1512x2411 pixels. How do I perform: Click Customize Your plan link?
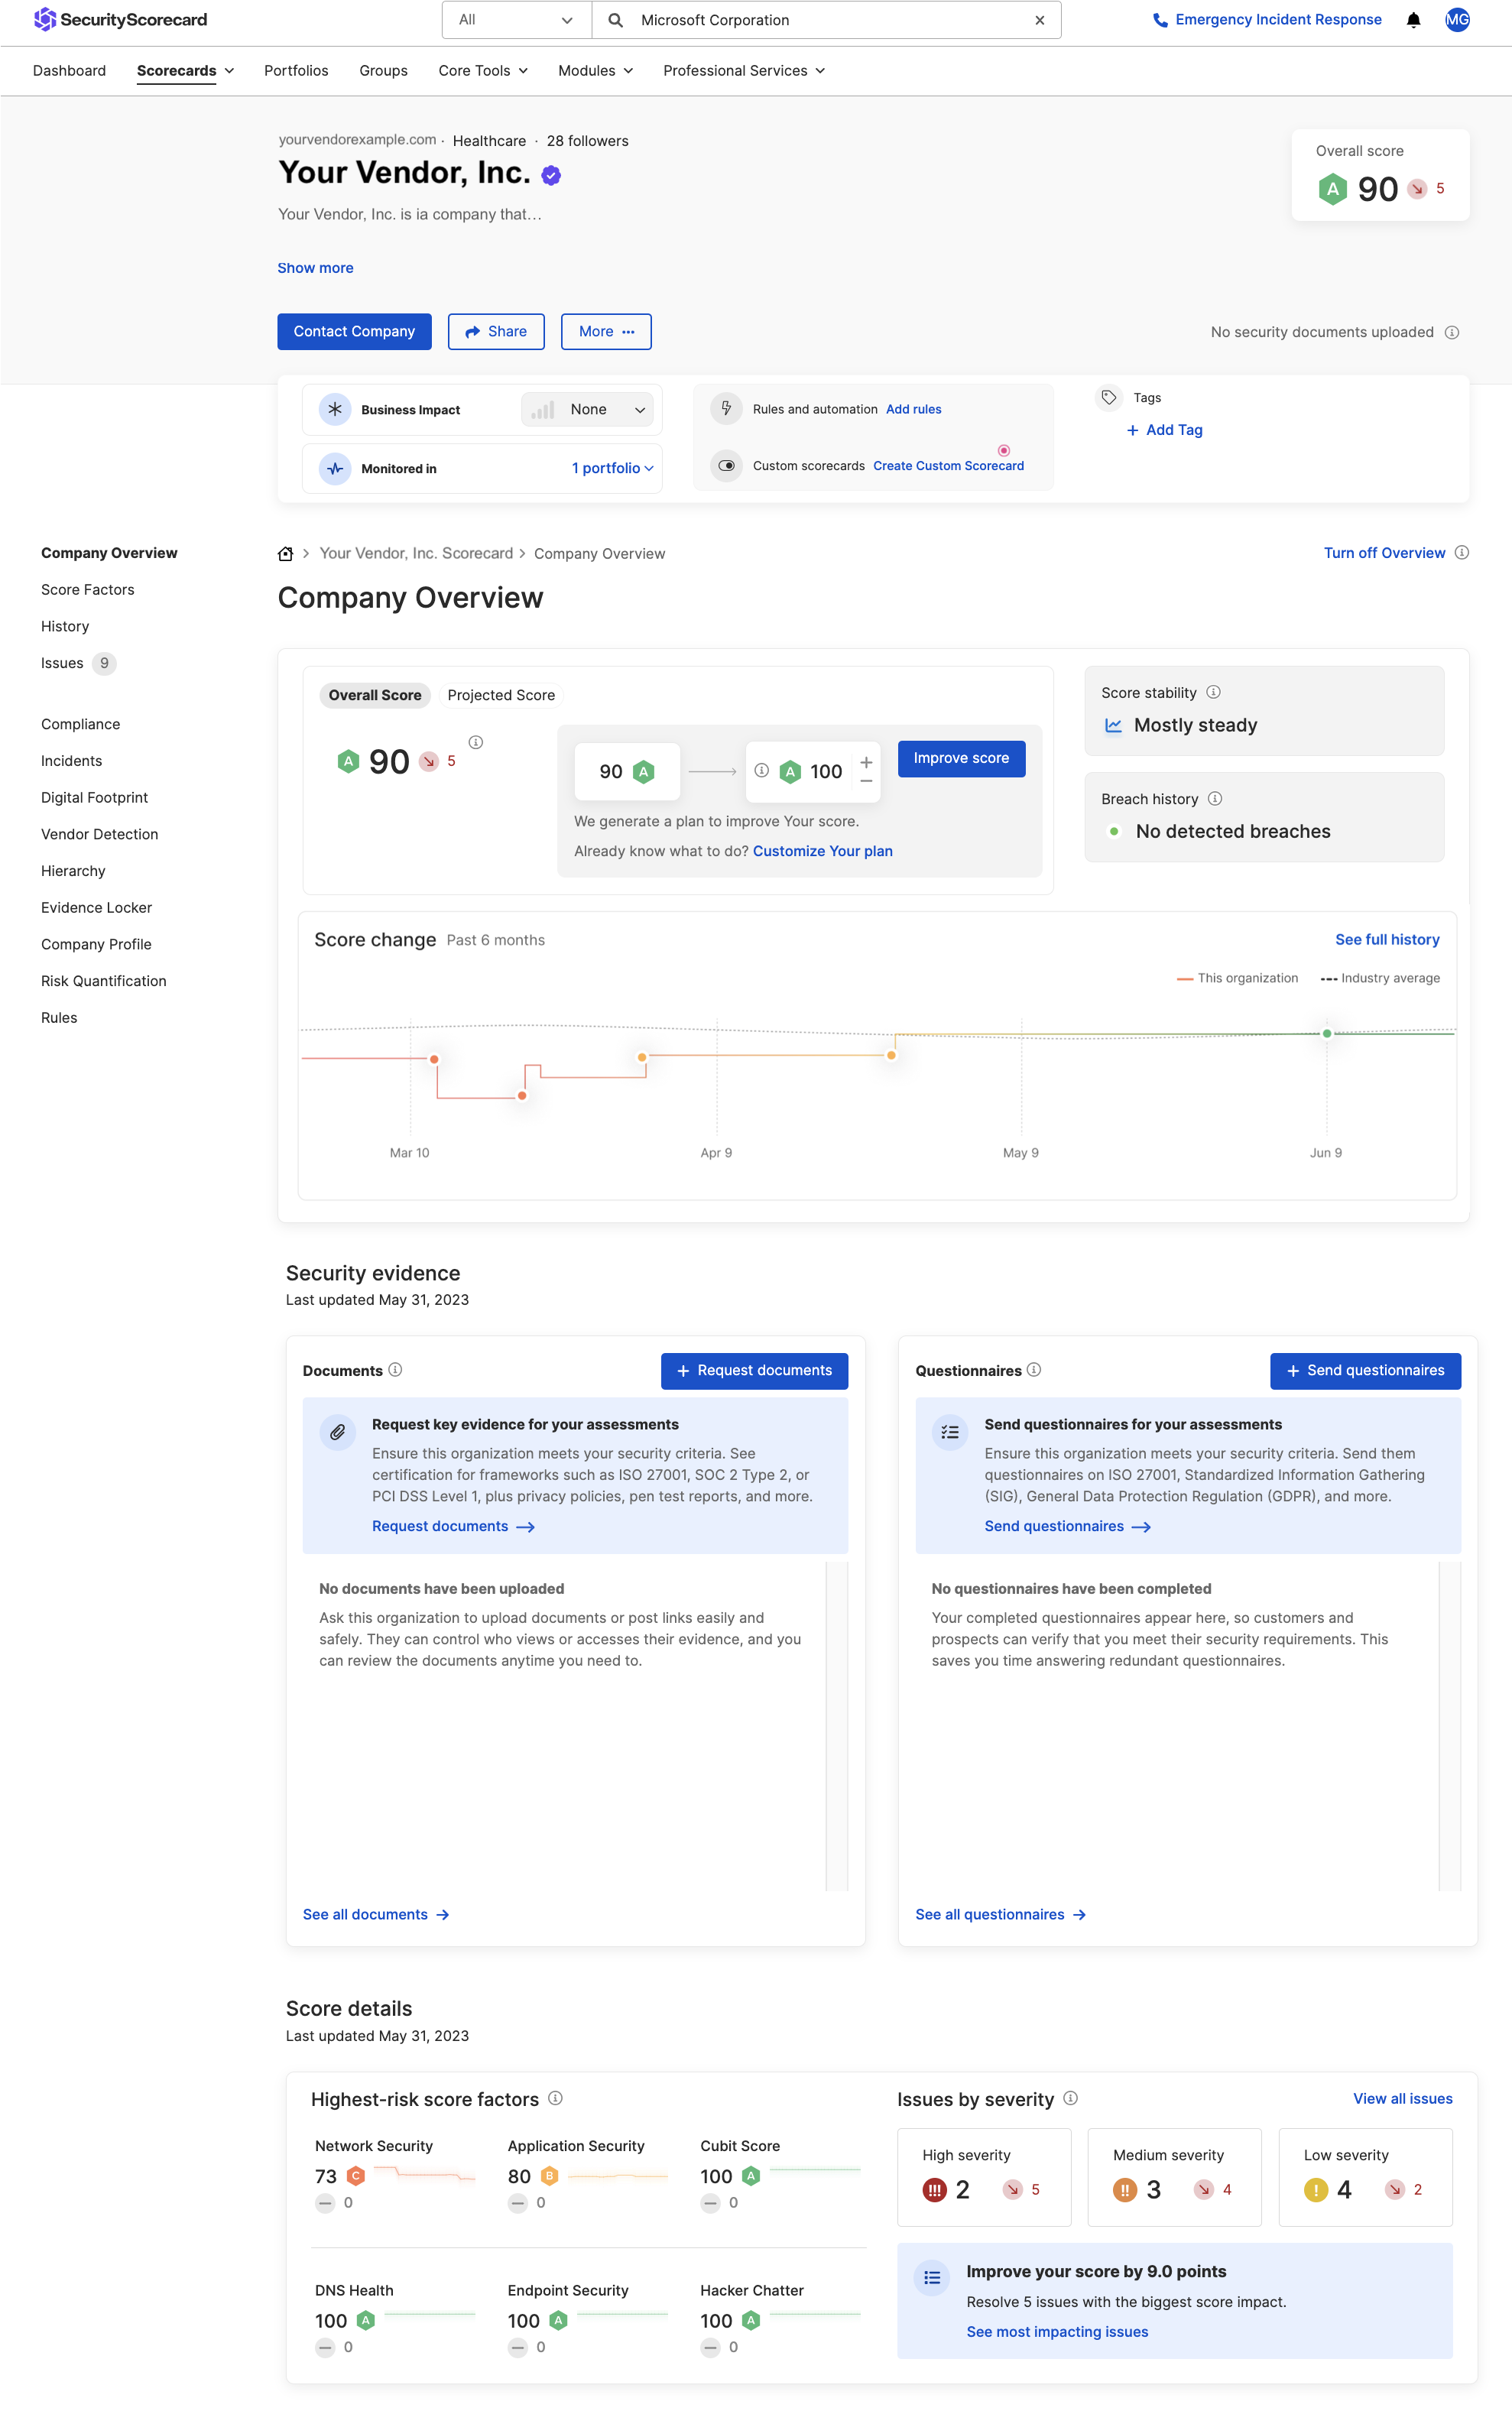tap(822, 851)
